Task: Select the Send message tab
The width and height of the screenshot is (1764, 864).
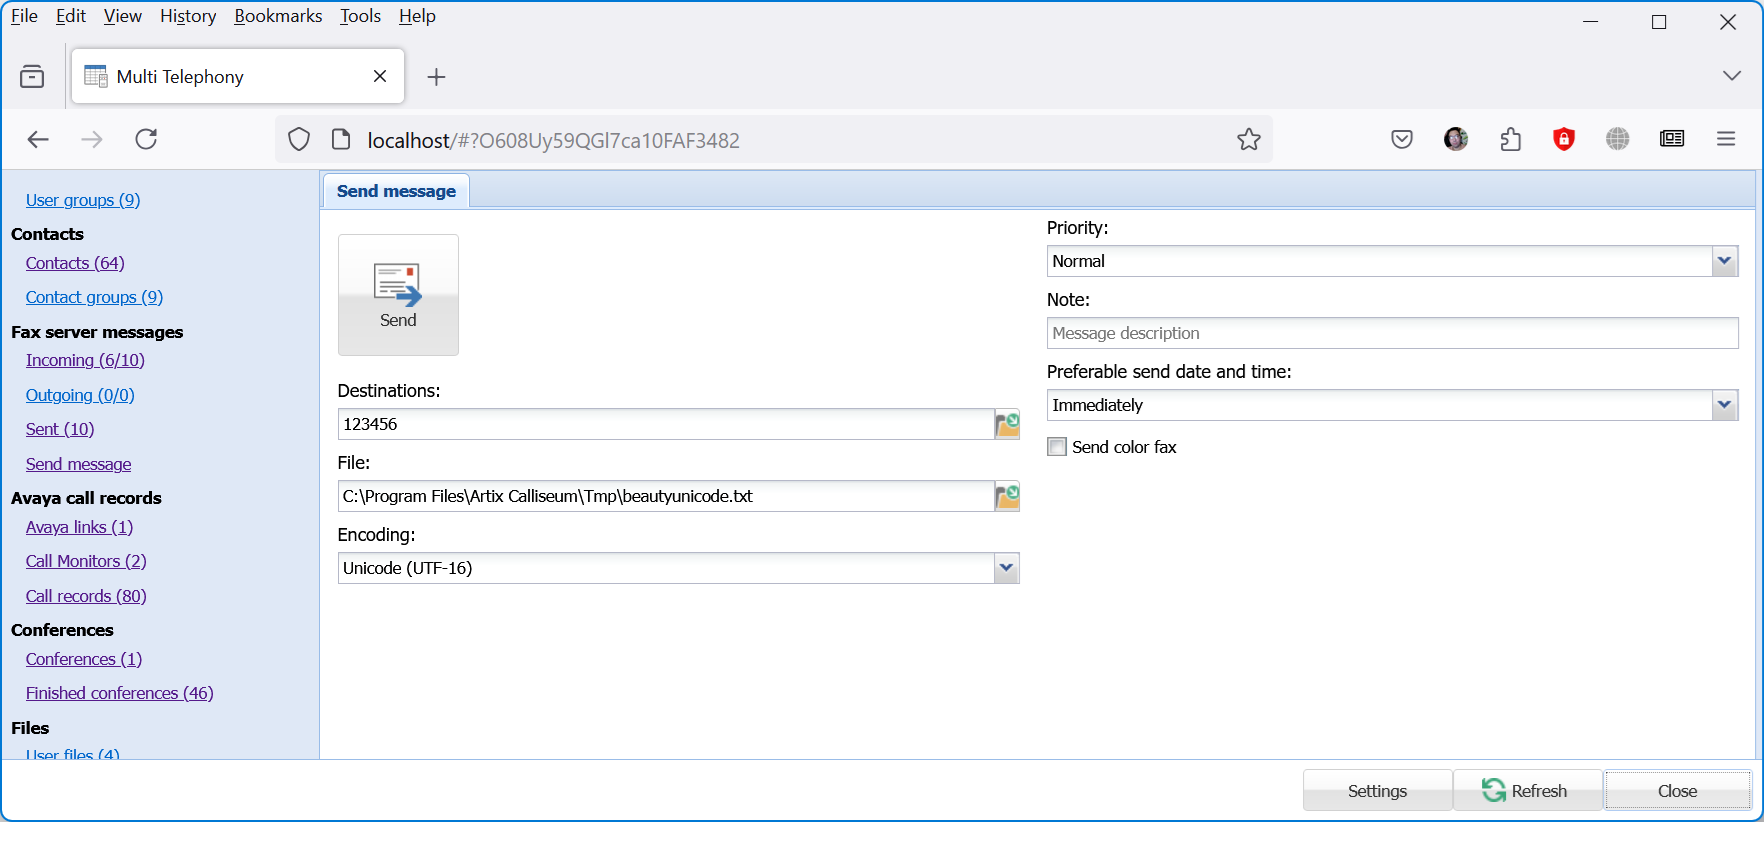Action: [396, 191]
